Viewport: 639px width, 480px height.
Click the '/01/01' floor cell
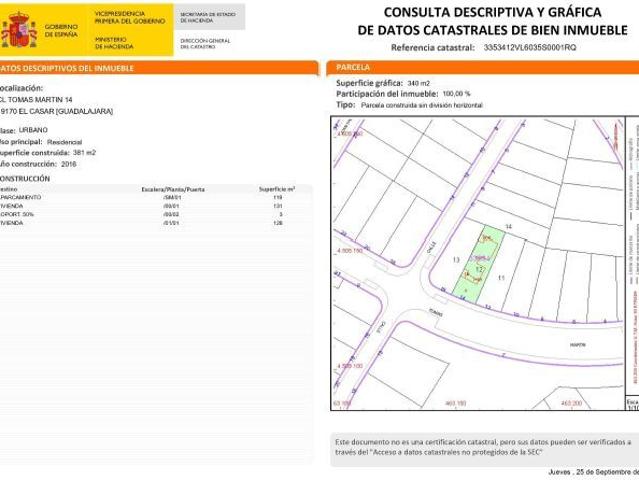point(171,223)
